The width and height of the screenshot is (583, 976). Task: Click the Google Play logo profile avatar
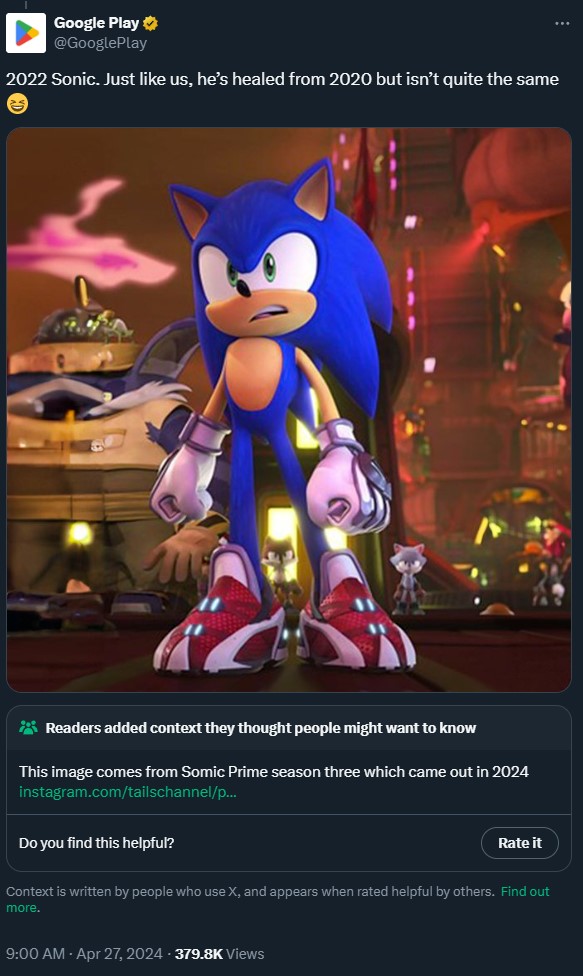(x=27, y=32)
